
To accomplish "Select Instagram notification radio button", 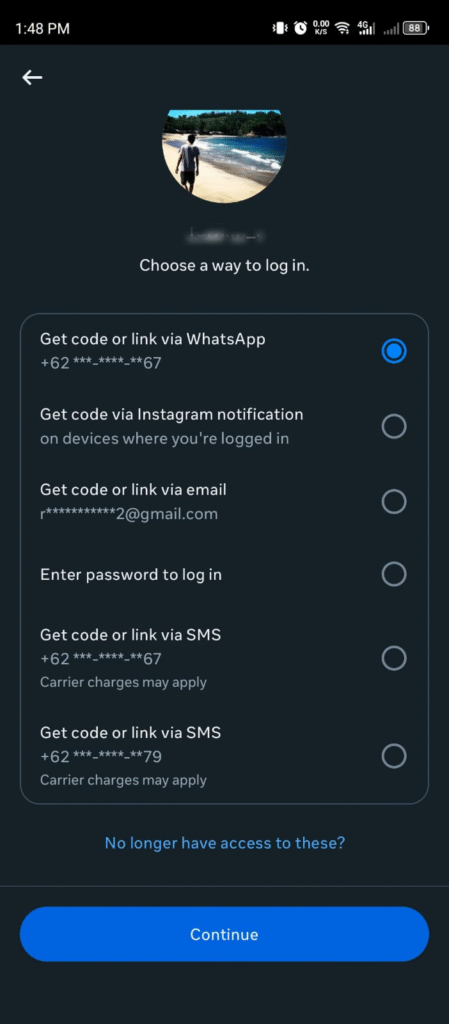I will [394, 426].
